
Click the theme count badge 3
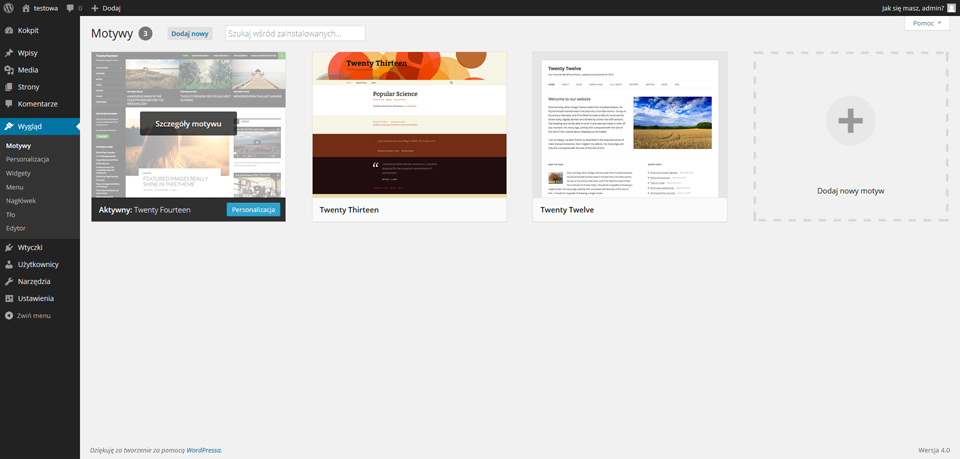[145, 34]
